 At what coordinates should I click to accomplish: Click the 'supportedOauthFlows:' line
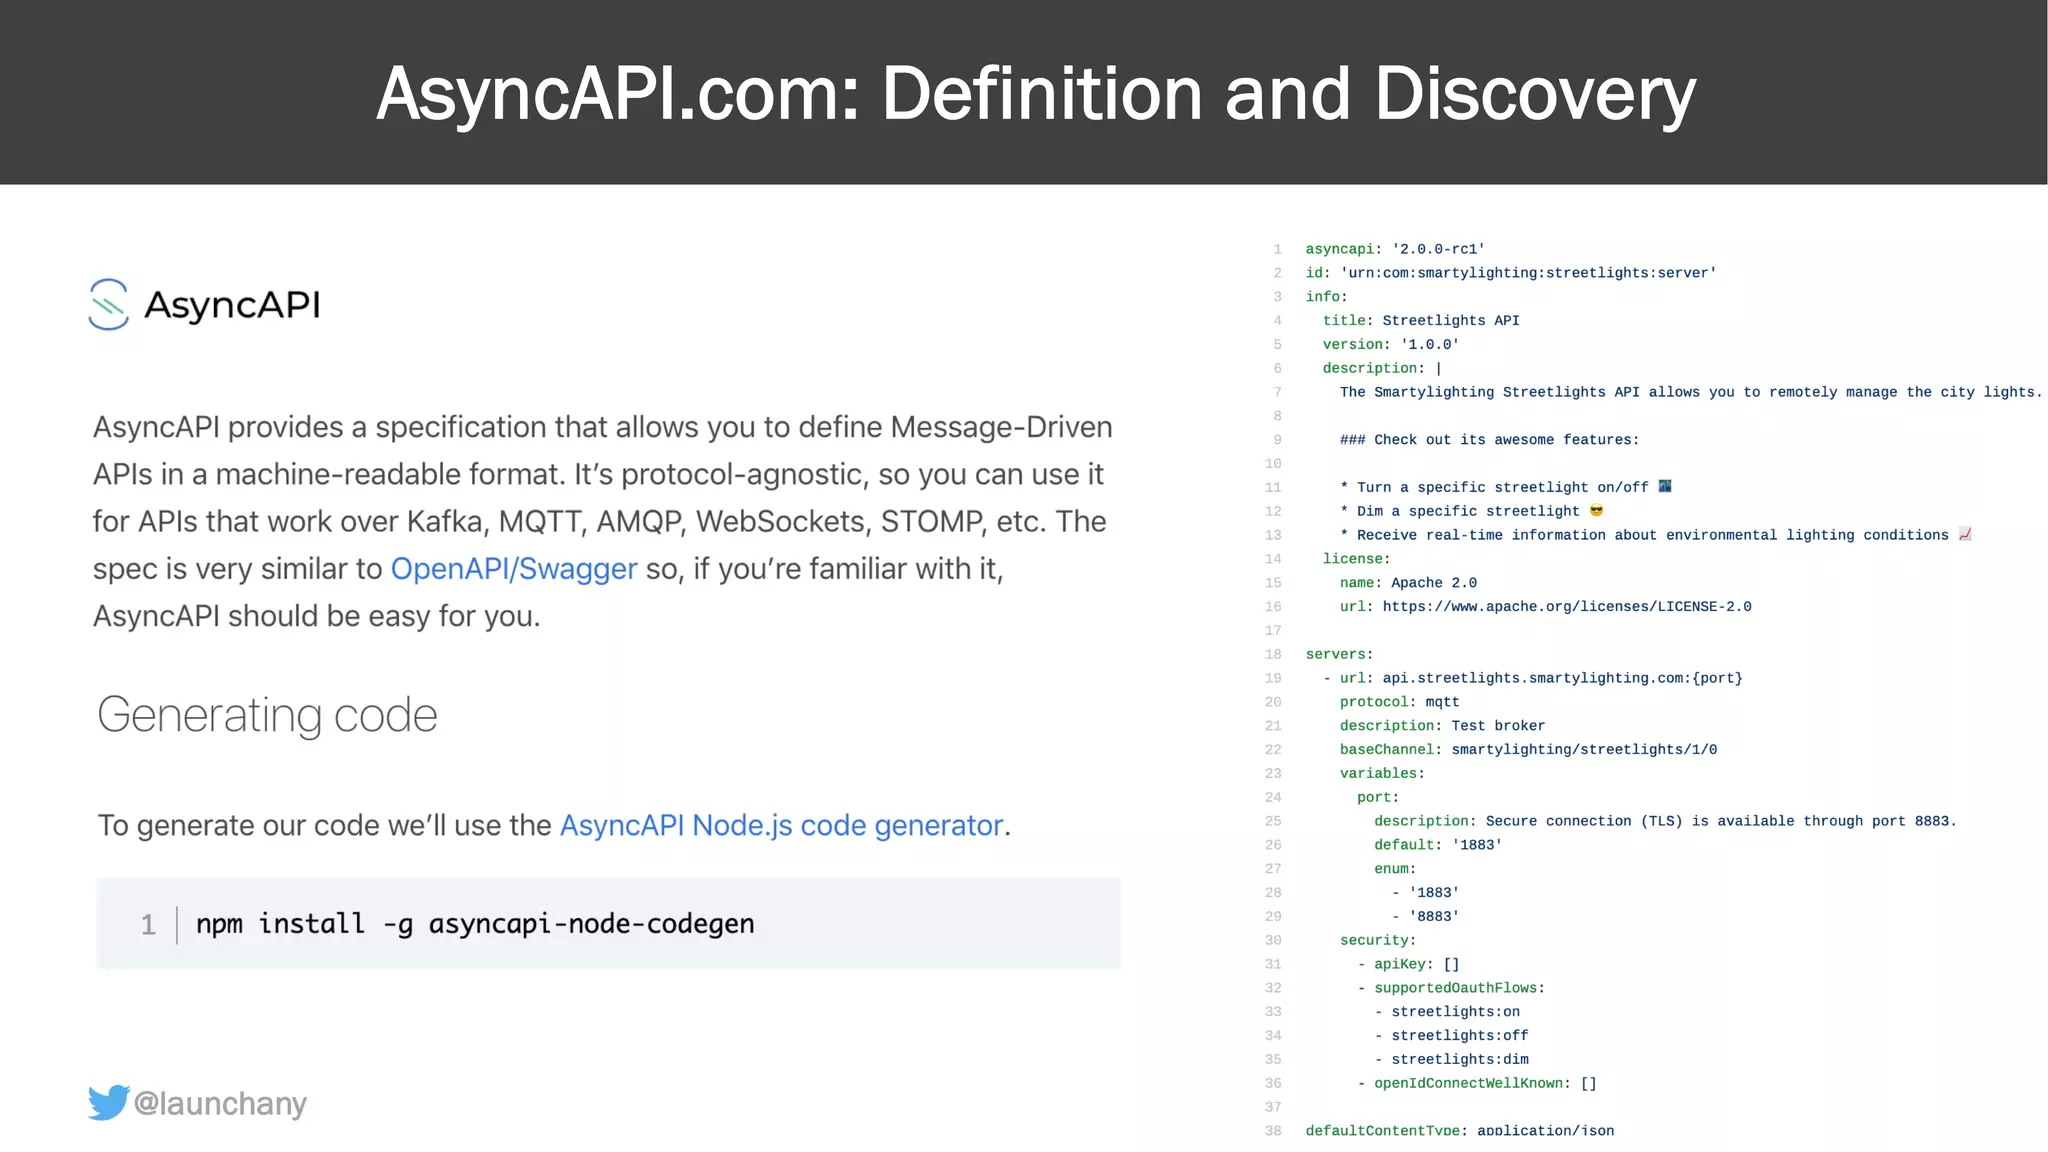pos(1451,989)
